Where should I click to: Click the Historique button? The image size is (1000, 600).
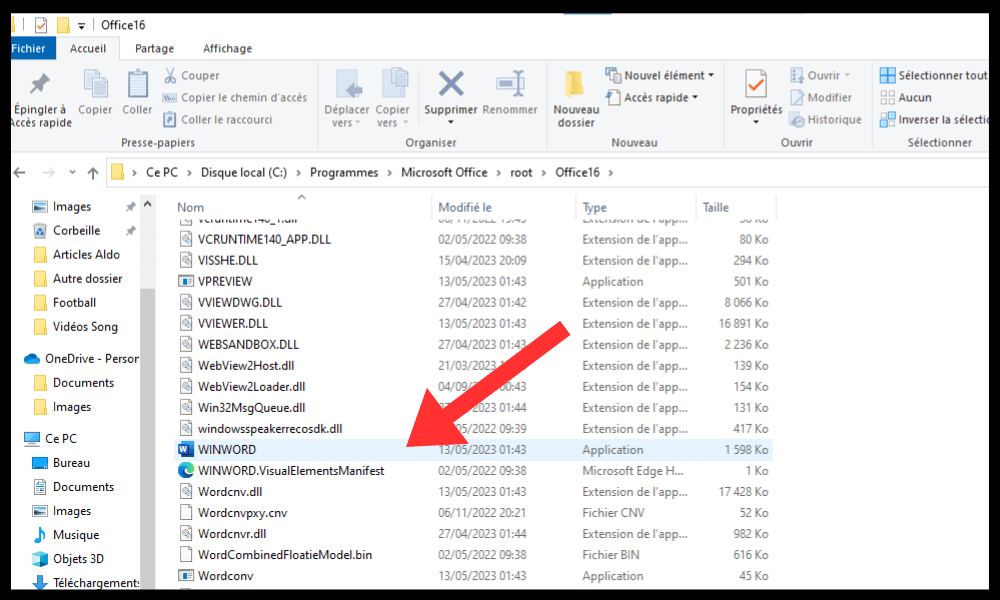(x=825, y=119)
